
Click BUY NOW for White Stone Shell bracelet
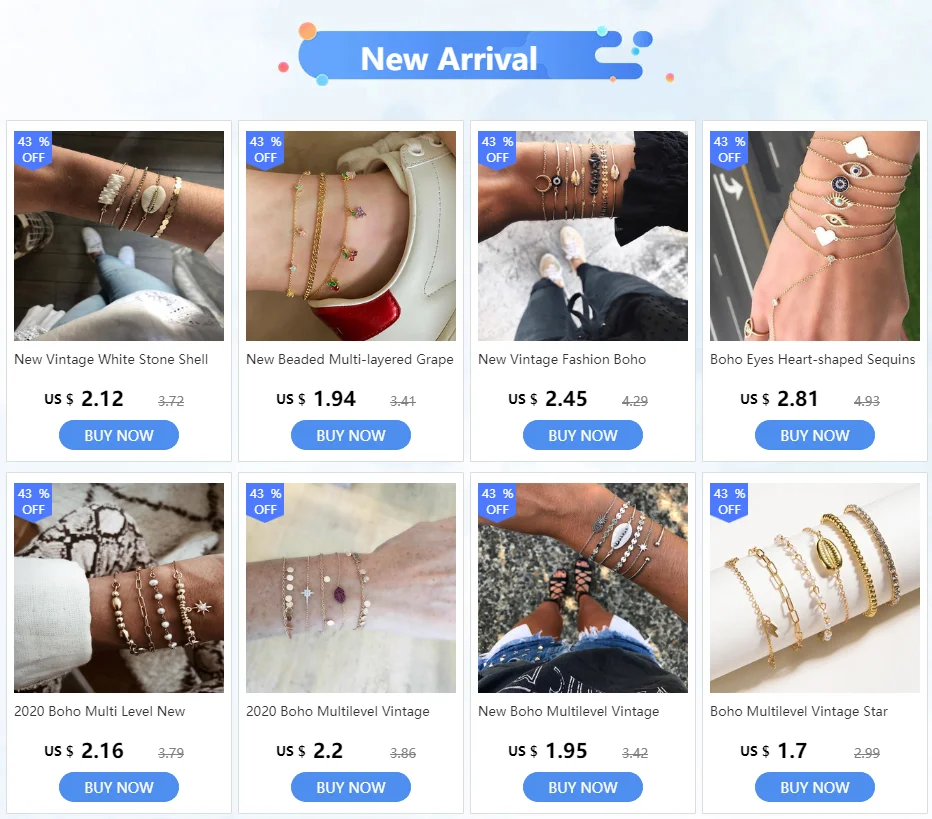click(x=119, y=435)
